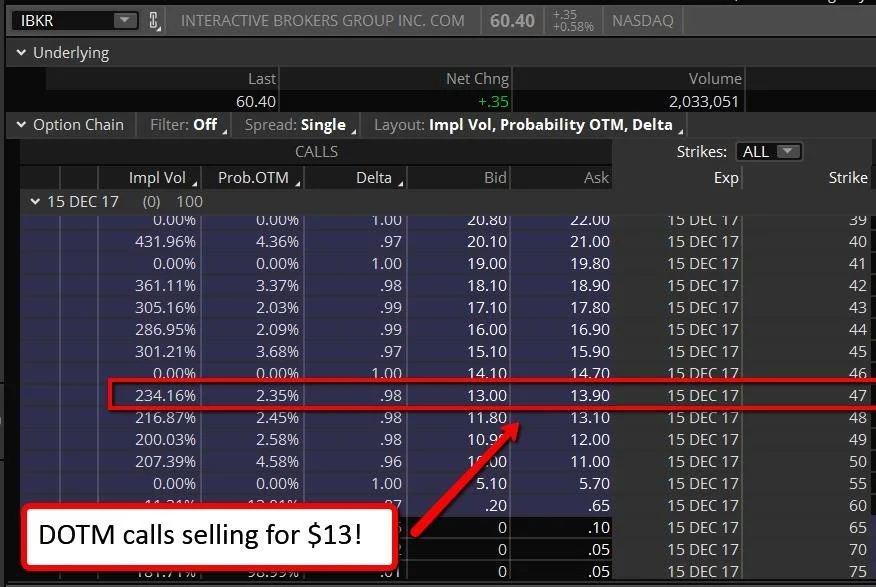Click the Prob.OTM column header
The height and width of the screenshot is (587, 876).
253,178
